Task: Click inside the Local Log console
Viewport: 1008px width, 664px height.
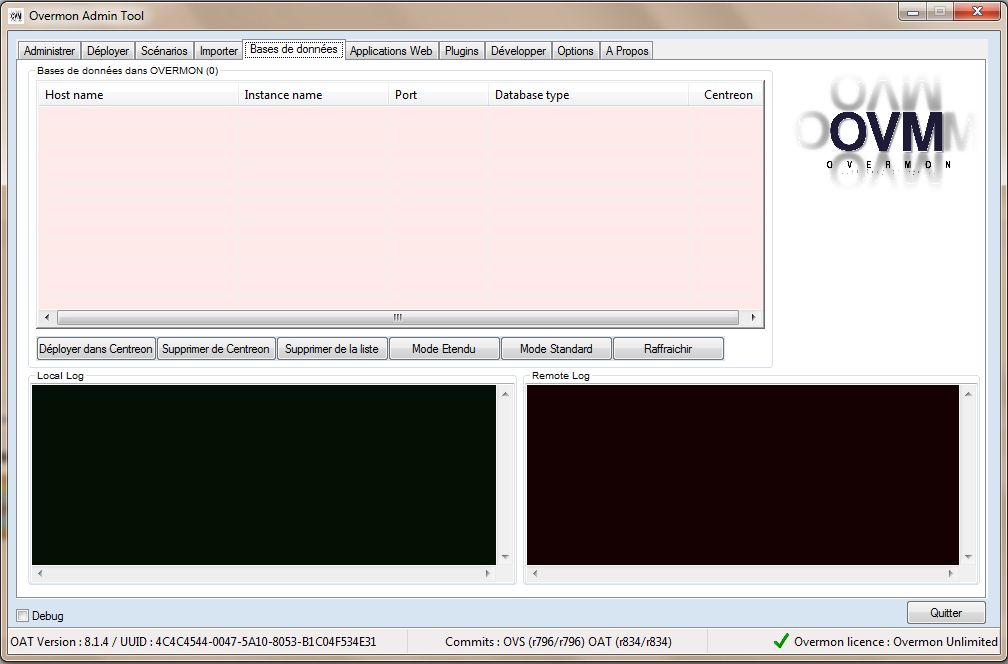Action: pyautogui.click(x=264, y=475)
